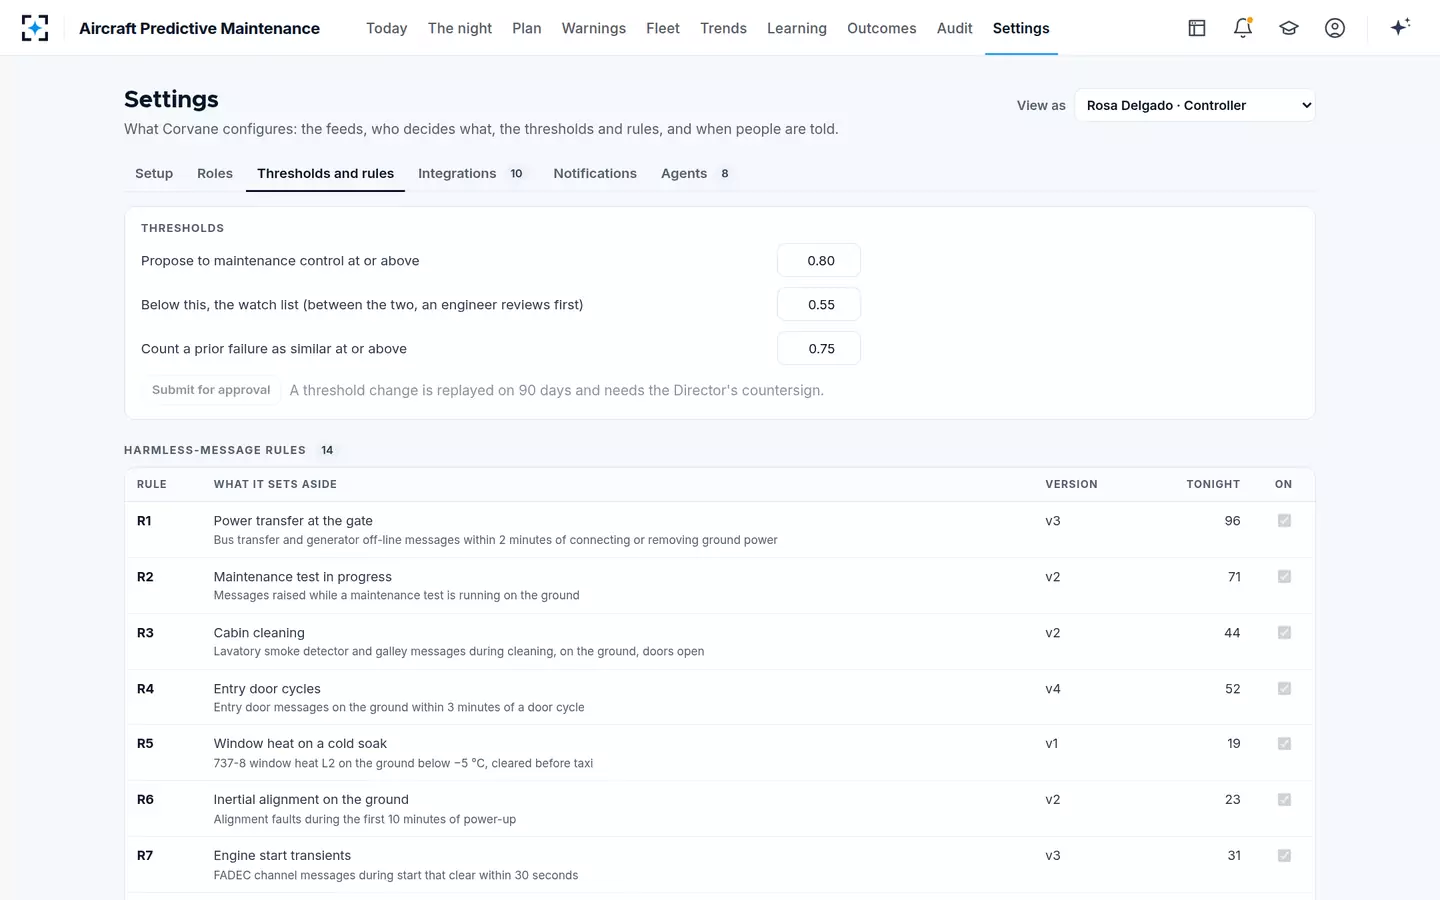Go to the Today menu item
Viewport: 1440px width, 900px height.
386,28
